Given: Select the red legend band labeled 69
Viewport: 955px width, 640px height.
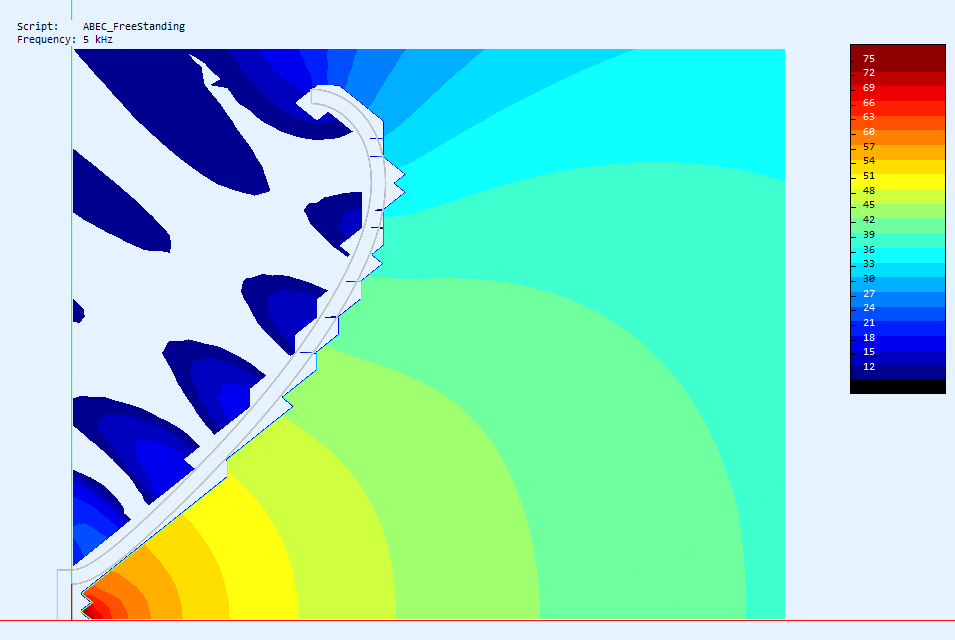Looking at the screenshot, I should click(x=898, y=94).
